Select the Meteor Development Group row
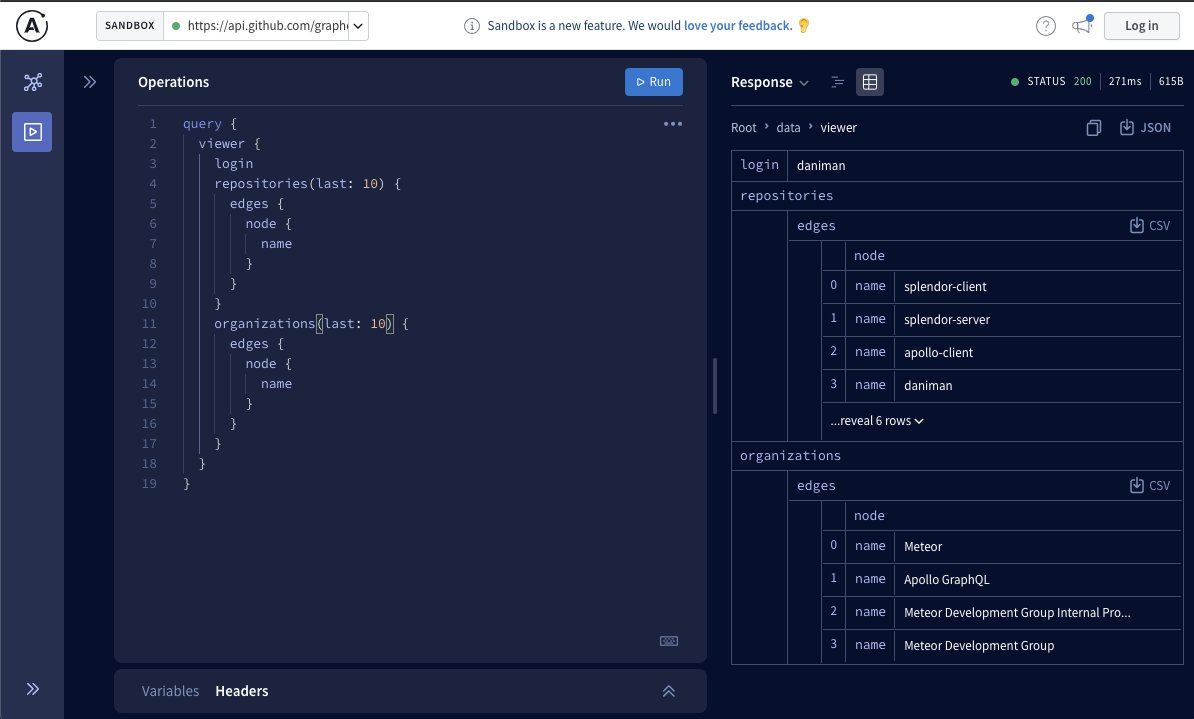 pos(1002,645)
